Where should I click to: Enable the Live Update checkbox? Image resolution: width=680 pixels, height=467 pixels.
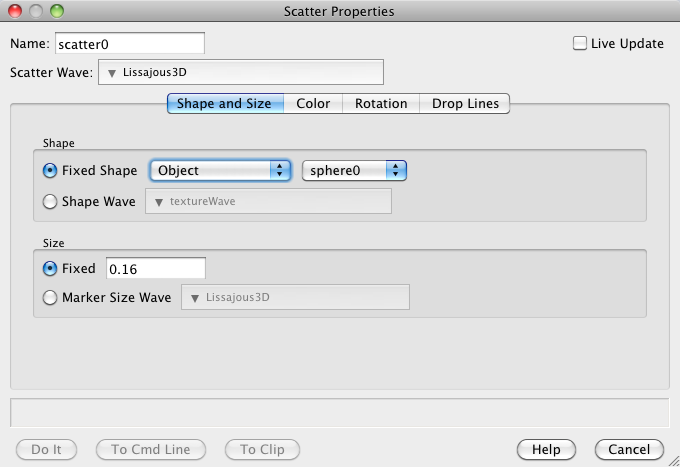tap(579, 43)
